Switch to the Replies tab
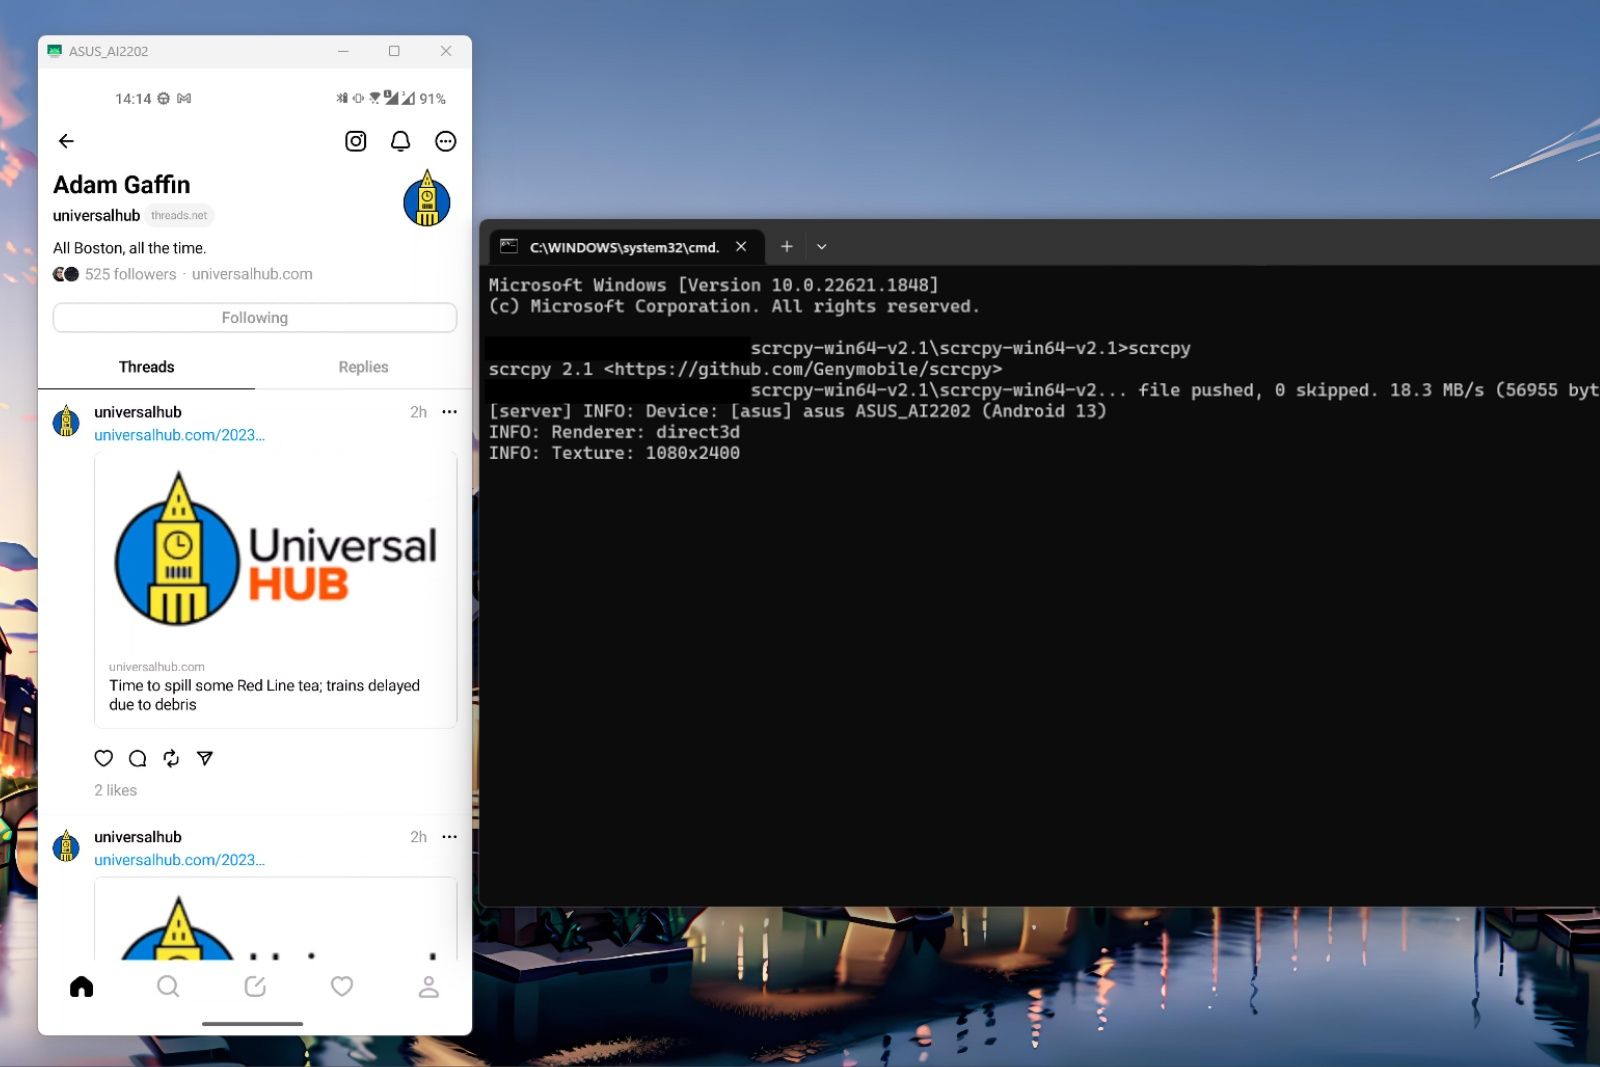The width and height of the screenshot is (1600, 1067). click(363, 367)
